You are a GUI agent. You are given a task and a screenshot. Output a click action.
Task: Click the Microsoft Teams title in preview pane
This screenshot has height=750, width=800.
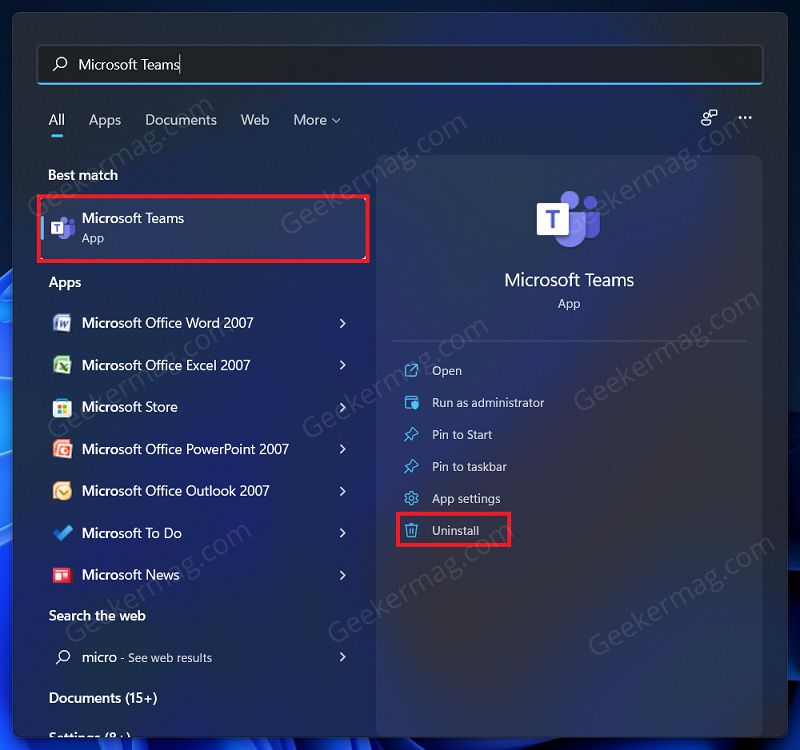click(569, 280)
